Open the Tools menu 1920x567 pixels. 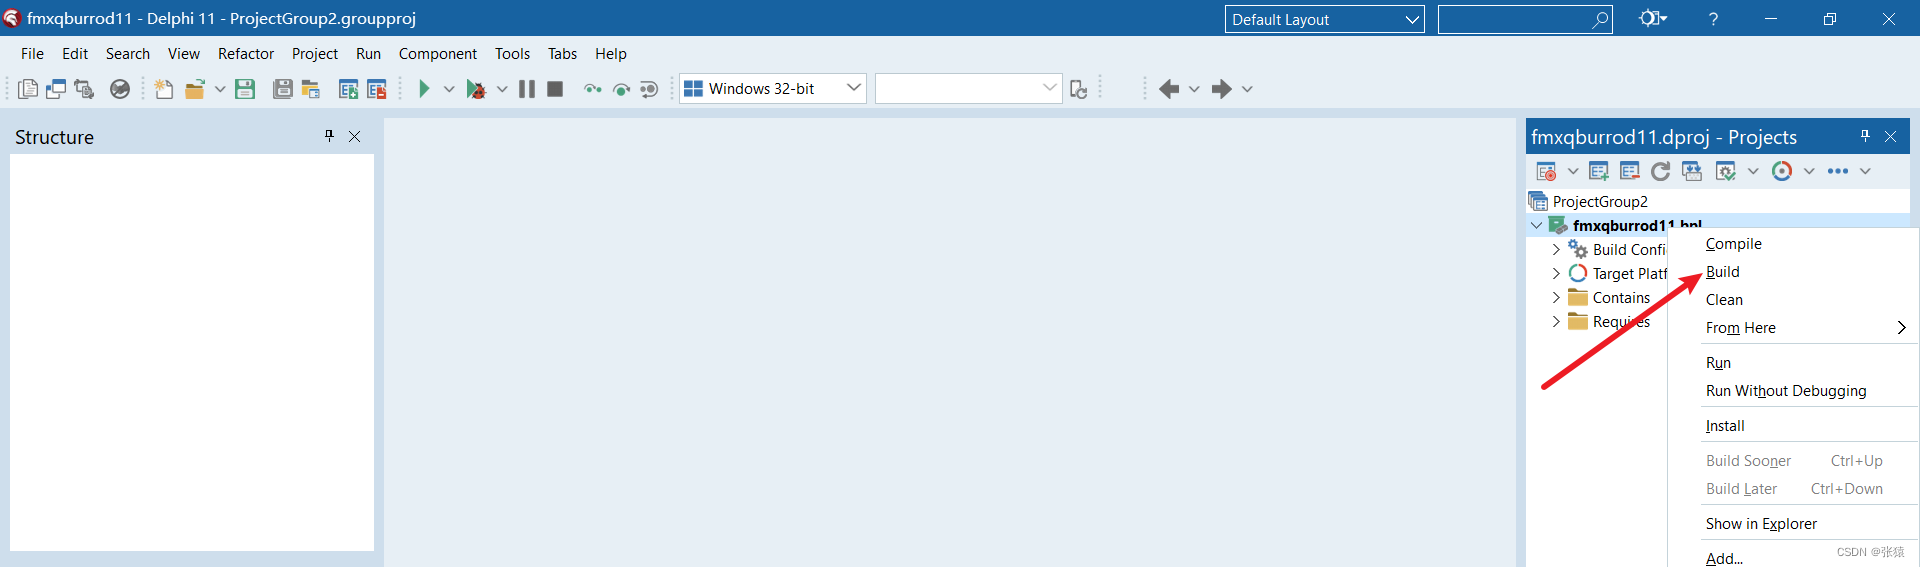coord(512,54)
